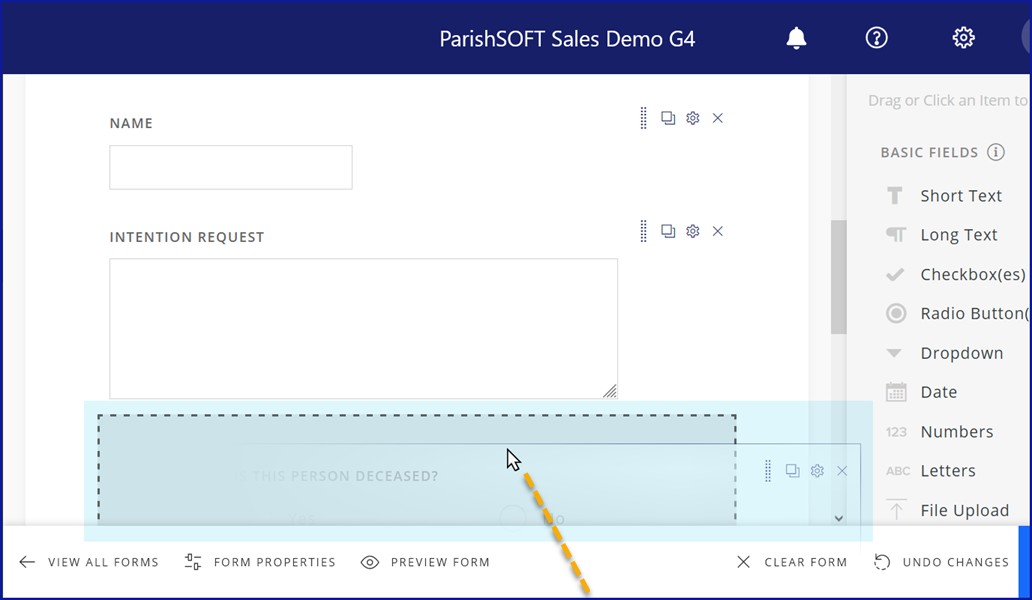Screen dimensions: 1032x600
Task: Click the Name field drag handle
Action: tap(643, 118)
